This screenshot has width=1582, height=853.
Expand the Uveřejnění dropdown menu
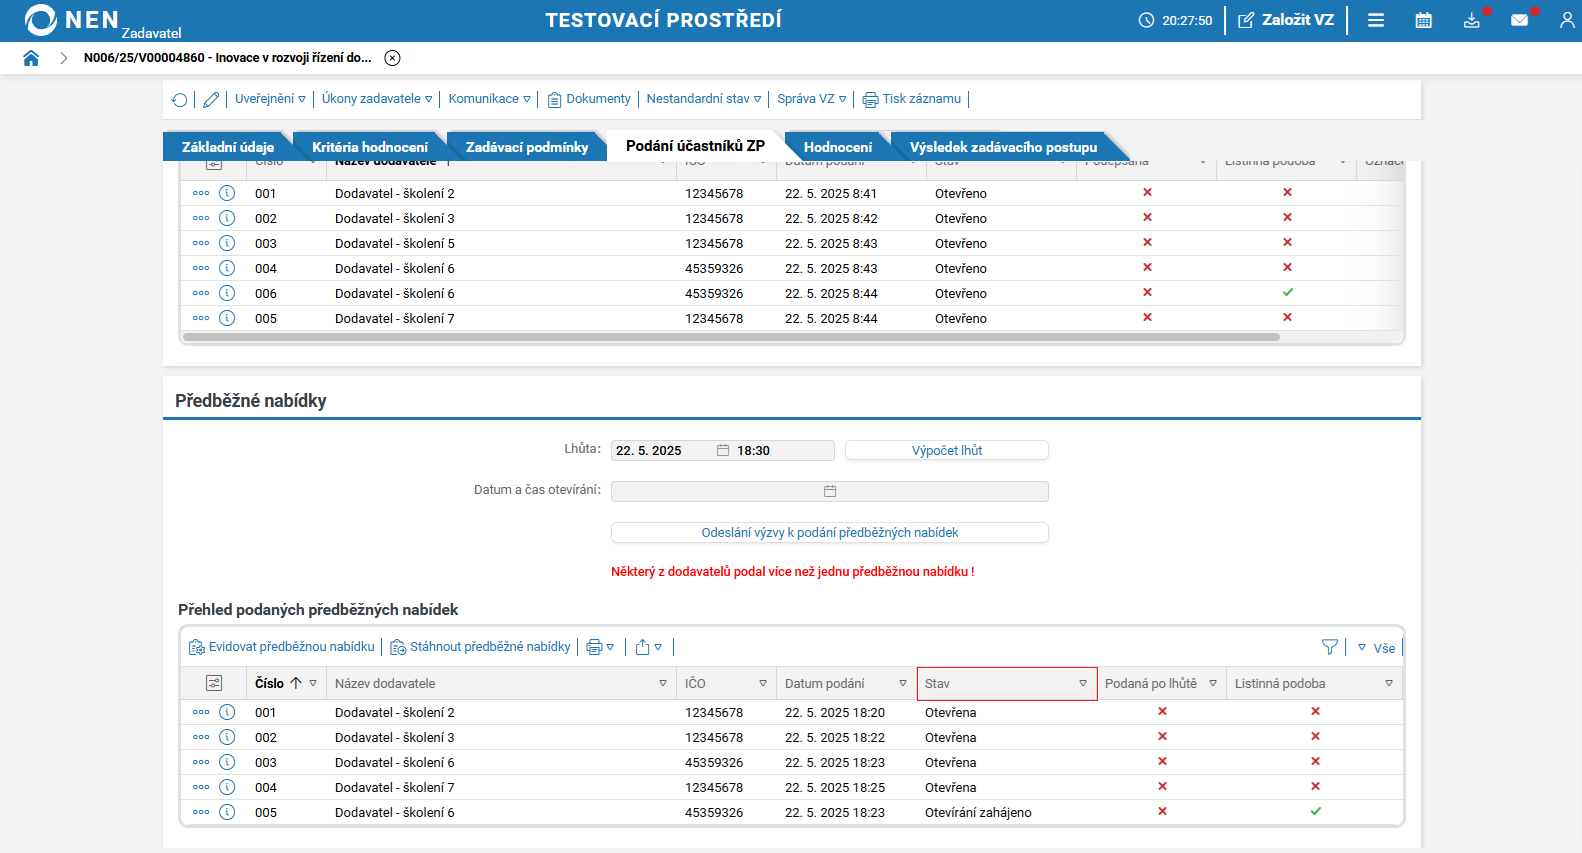tap(270, 99)
